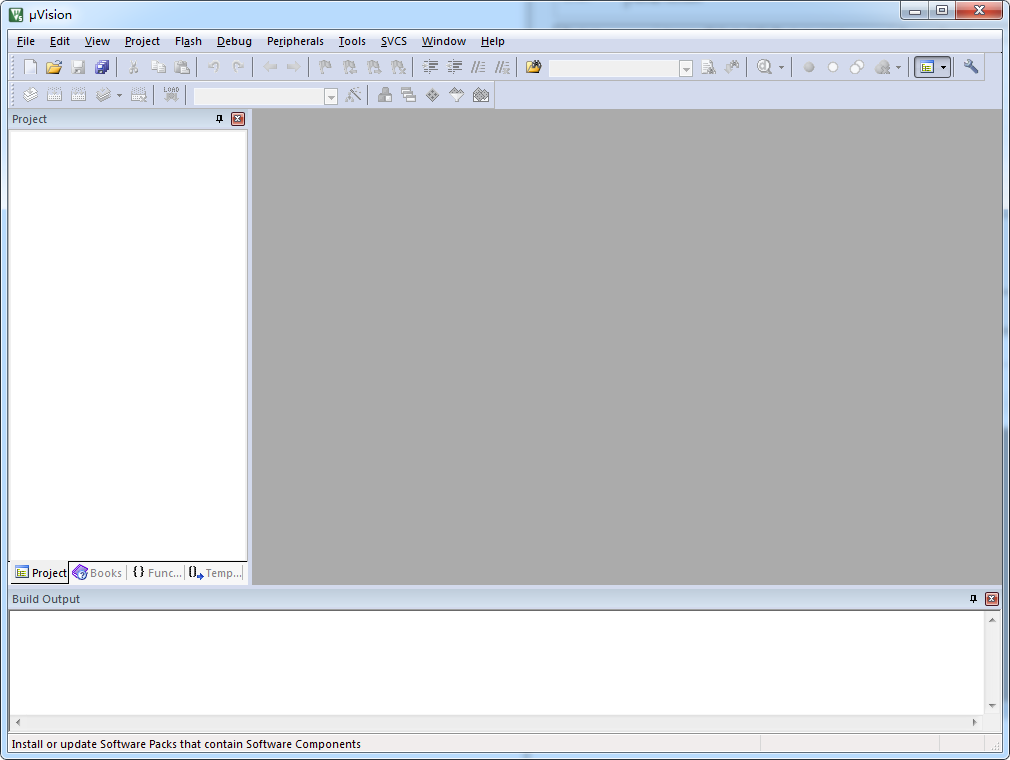Expand the target selection combo box dropdown
The image size is (1010, 760).
(330, 97)
